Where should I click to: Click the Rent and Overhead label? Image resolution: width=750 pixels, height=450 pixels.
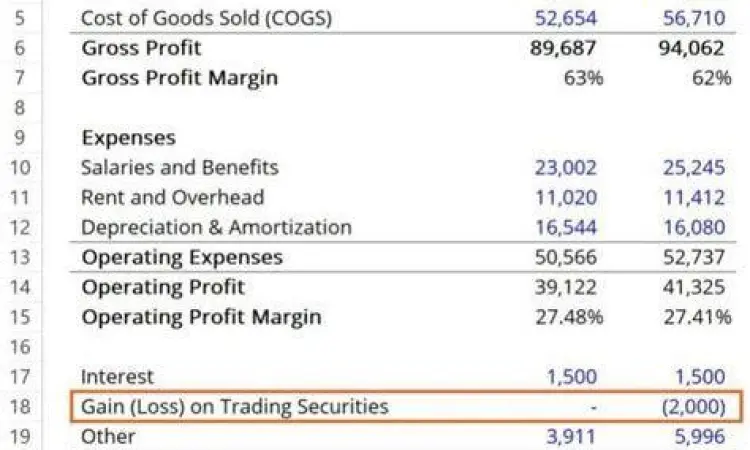pyautogui.click(x=173, y=197)
